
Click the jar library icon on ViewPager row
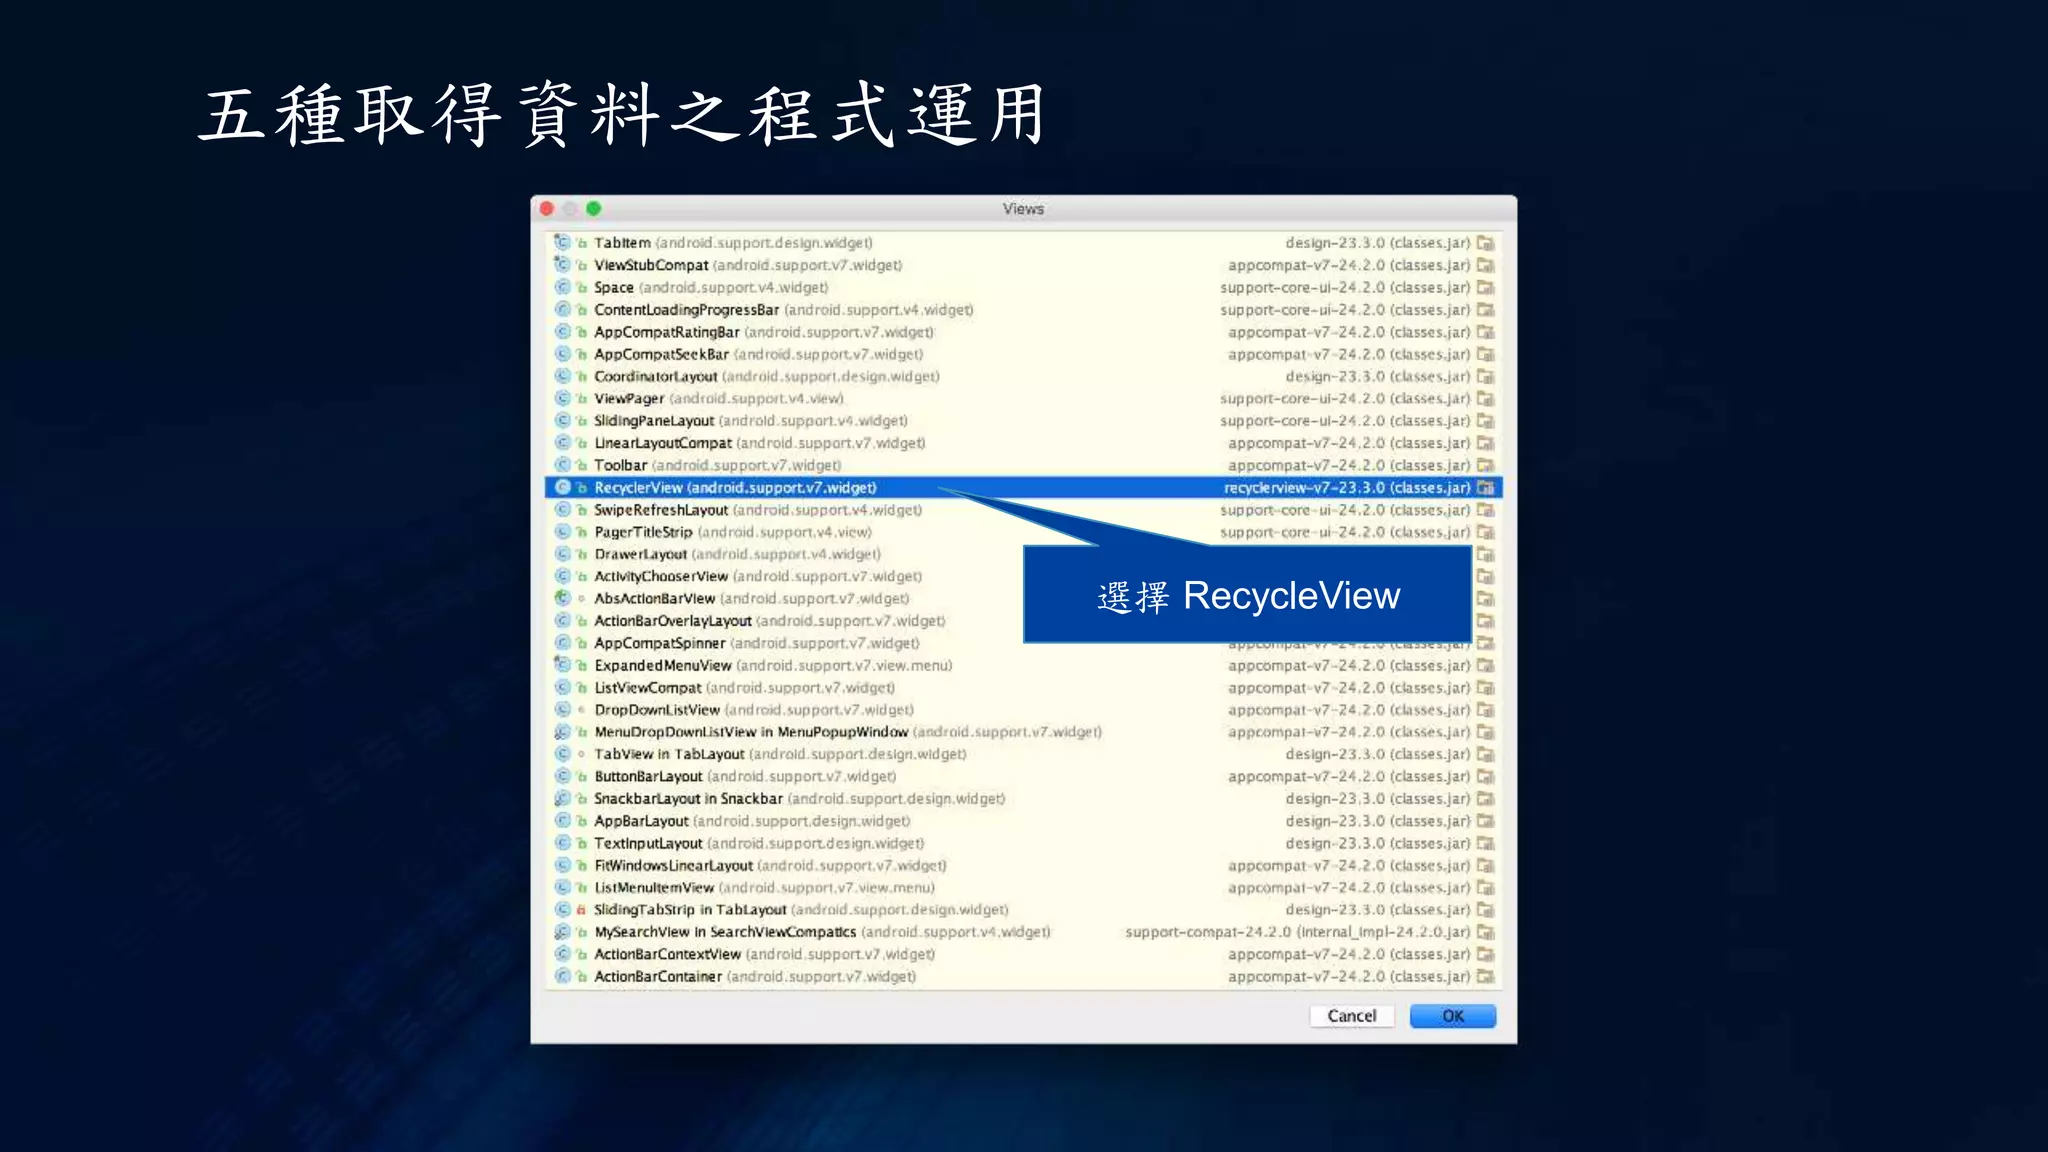pyautogui.click(x=1486, y=399)
